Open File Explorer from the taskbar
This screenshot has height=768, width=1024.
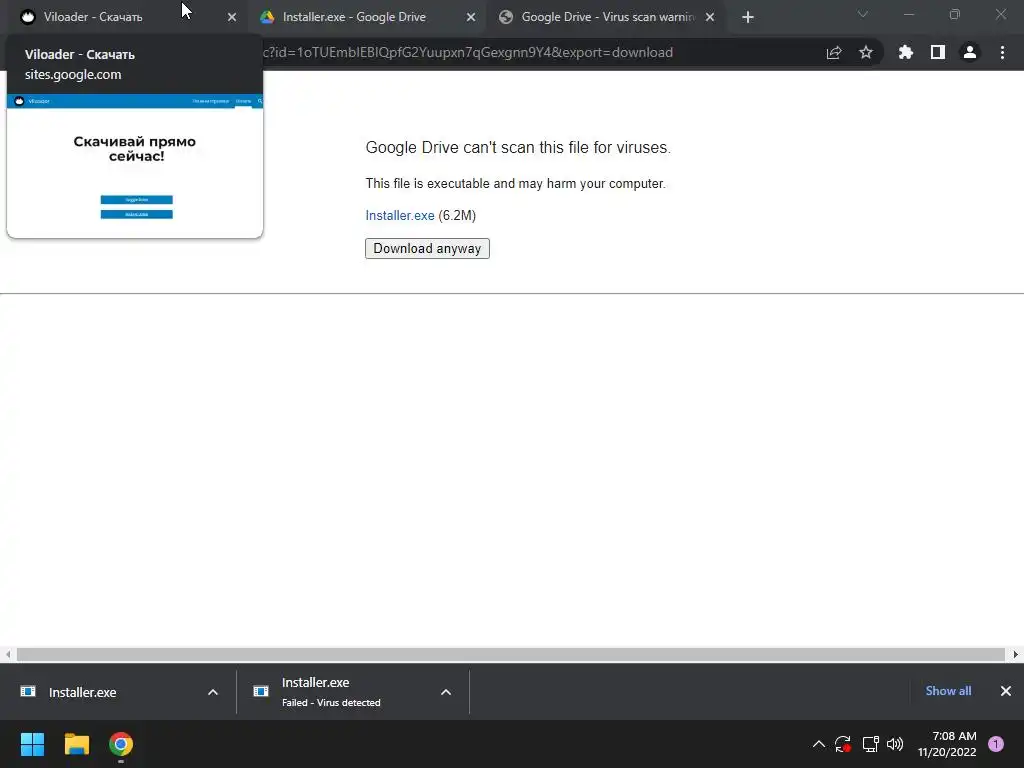point(76,744)
